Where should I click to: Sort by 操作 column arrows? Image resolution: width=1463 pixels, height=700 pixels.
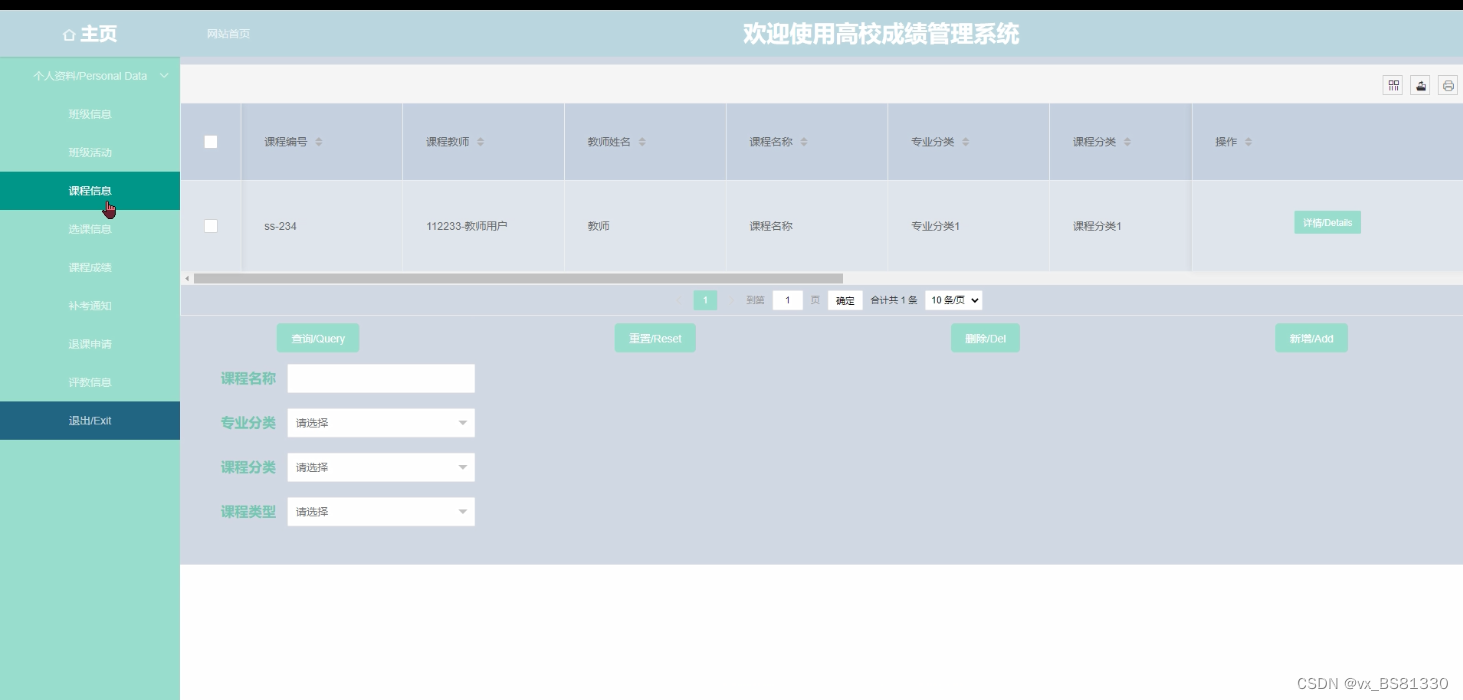point(1248,142)
